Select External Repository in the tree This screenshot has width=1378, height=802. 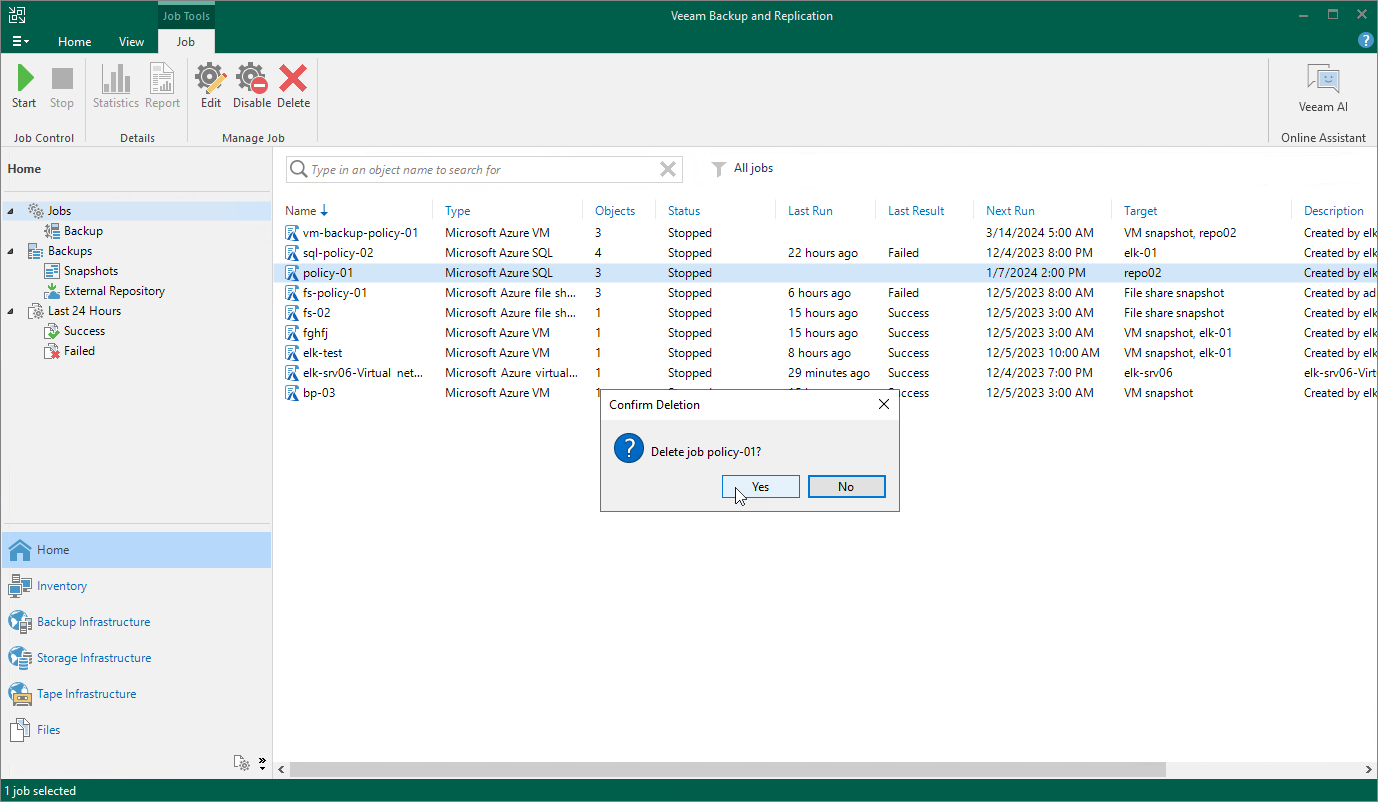point(114,291)
